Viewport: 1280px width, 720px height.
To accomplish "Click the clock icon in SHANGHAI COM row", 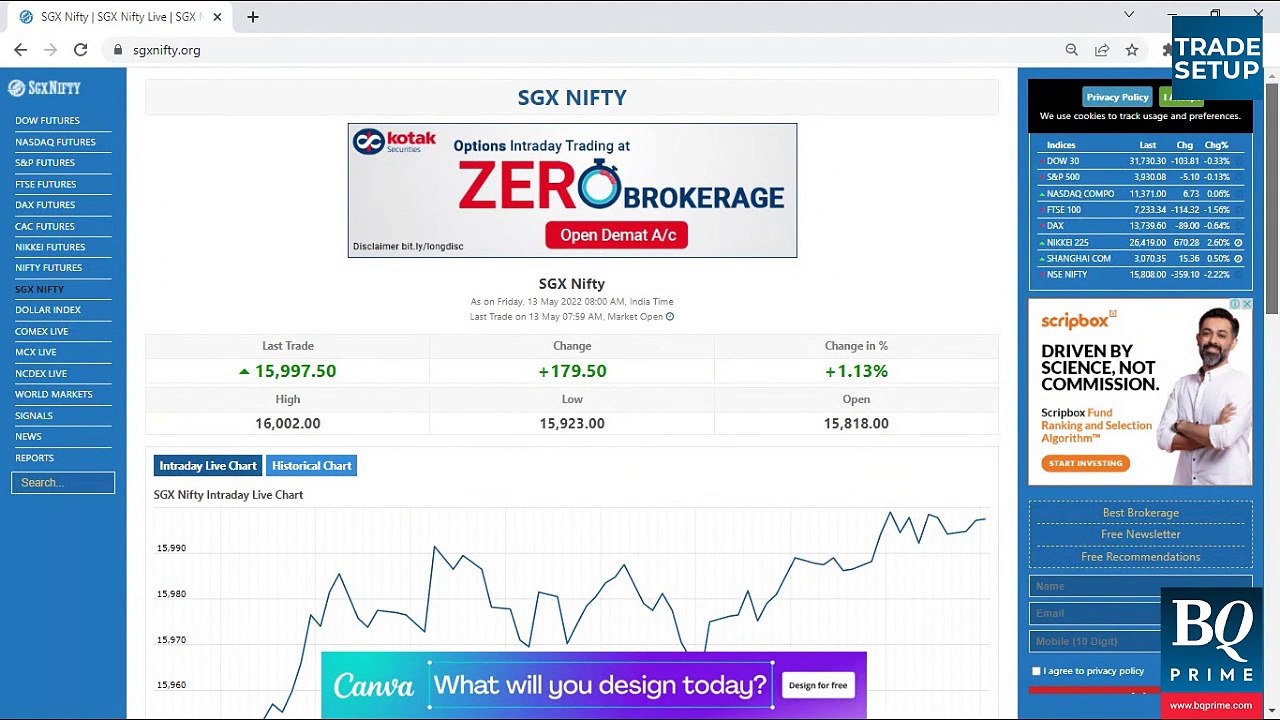I will click(1238, 258).
